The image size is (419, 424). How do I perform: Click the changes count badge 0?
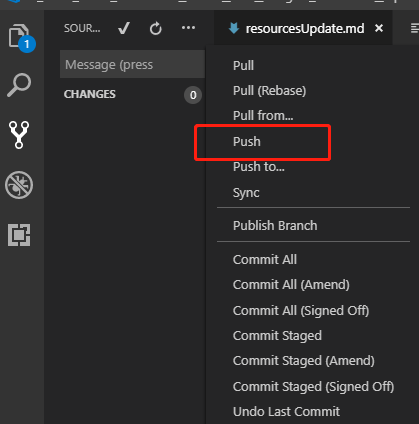pyautogui.click(x=193, y=95)
